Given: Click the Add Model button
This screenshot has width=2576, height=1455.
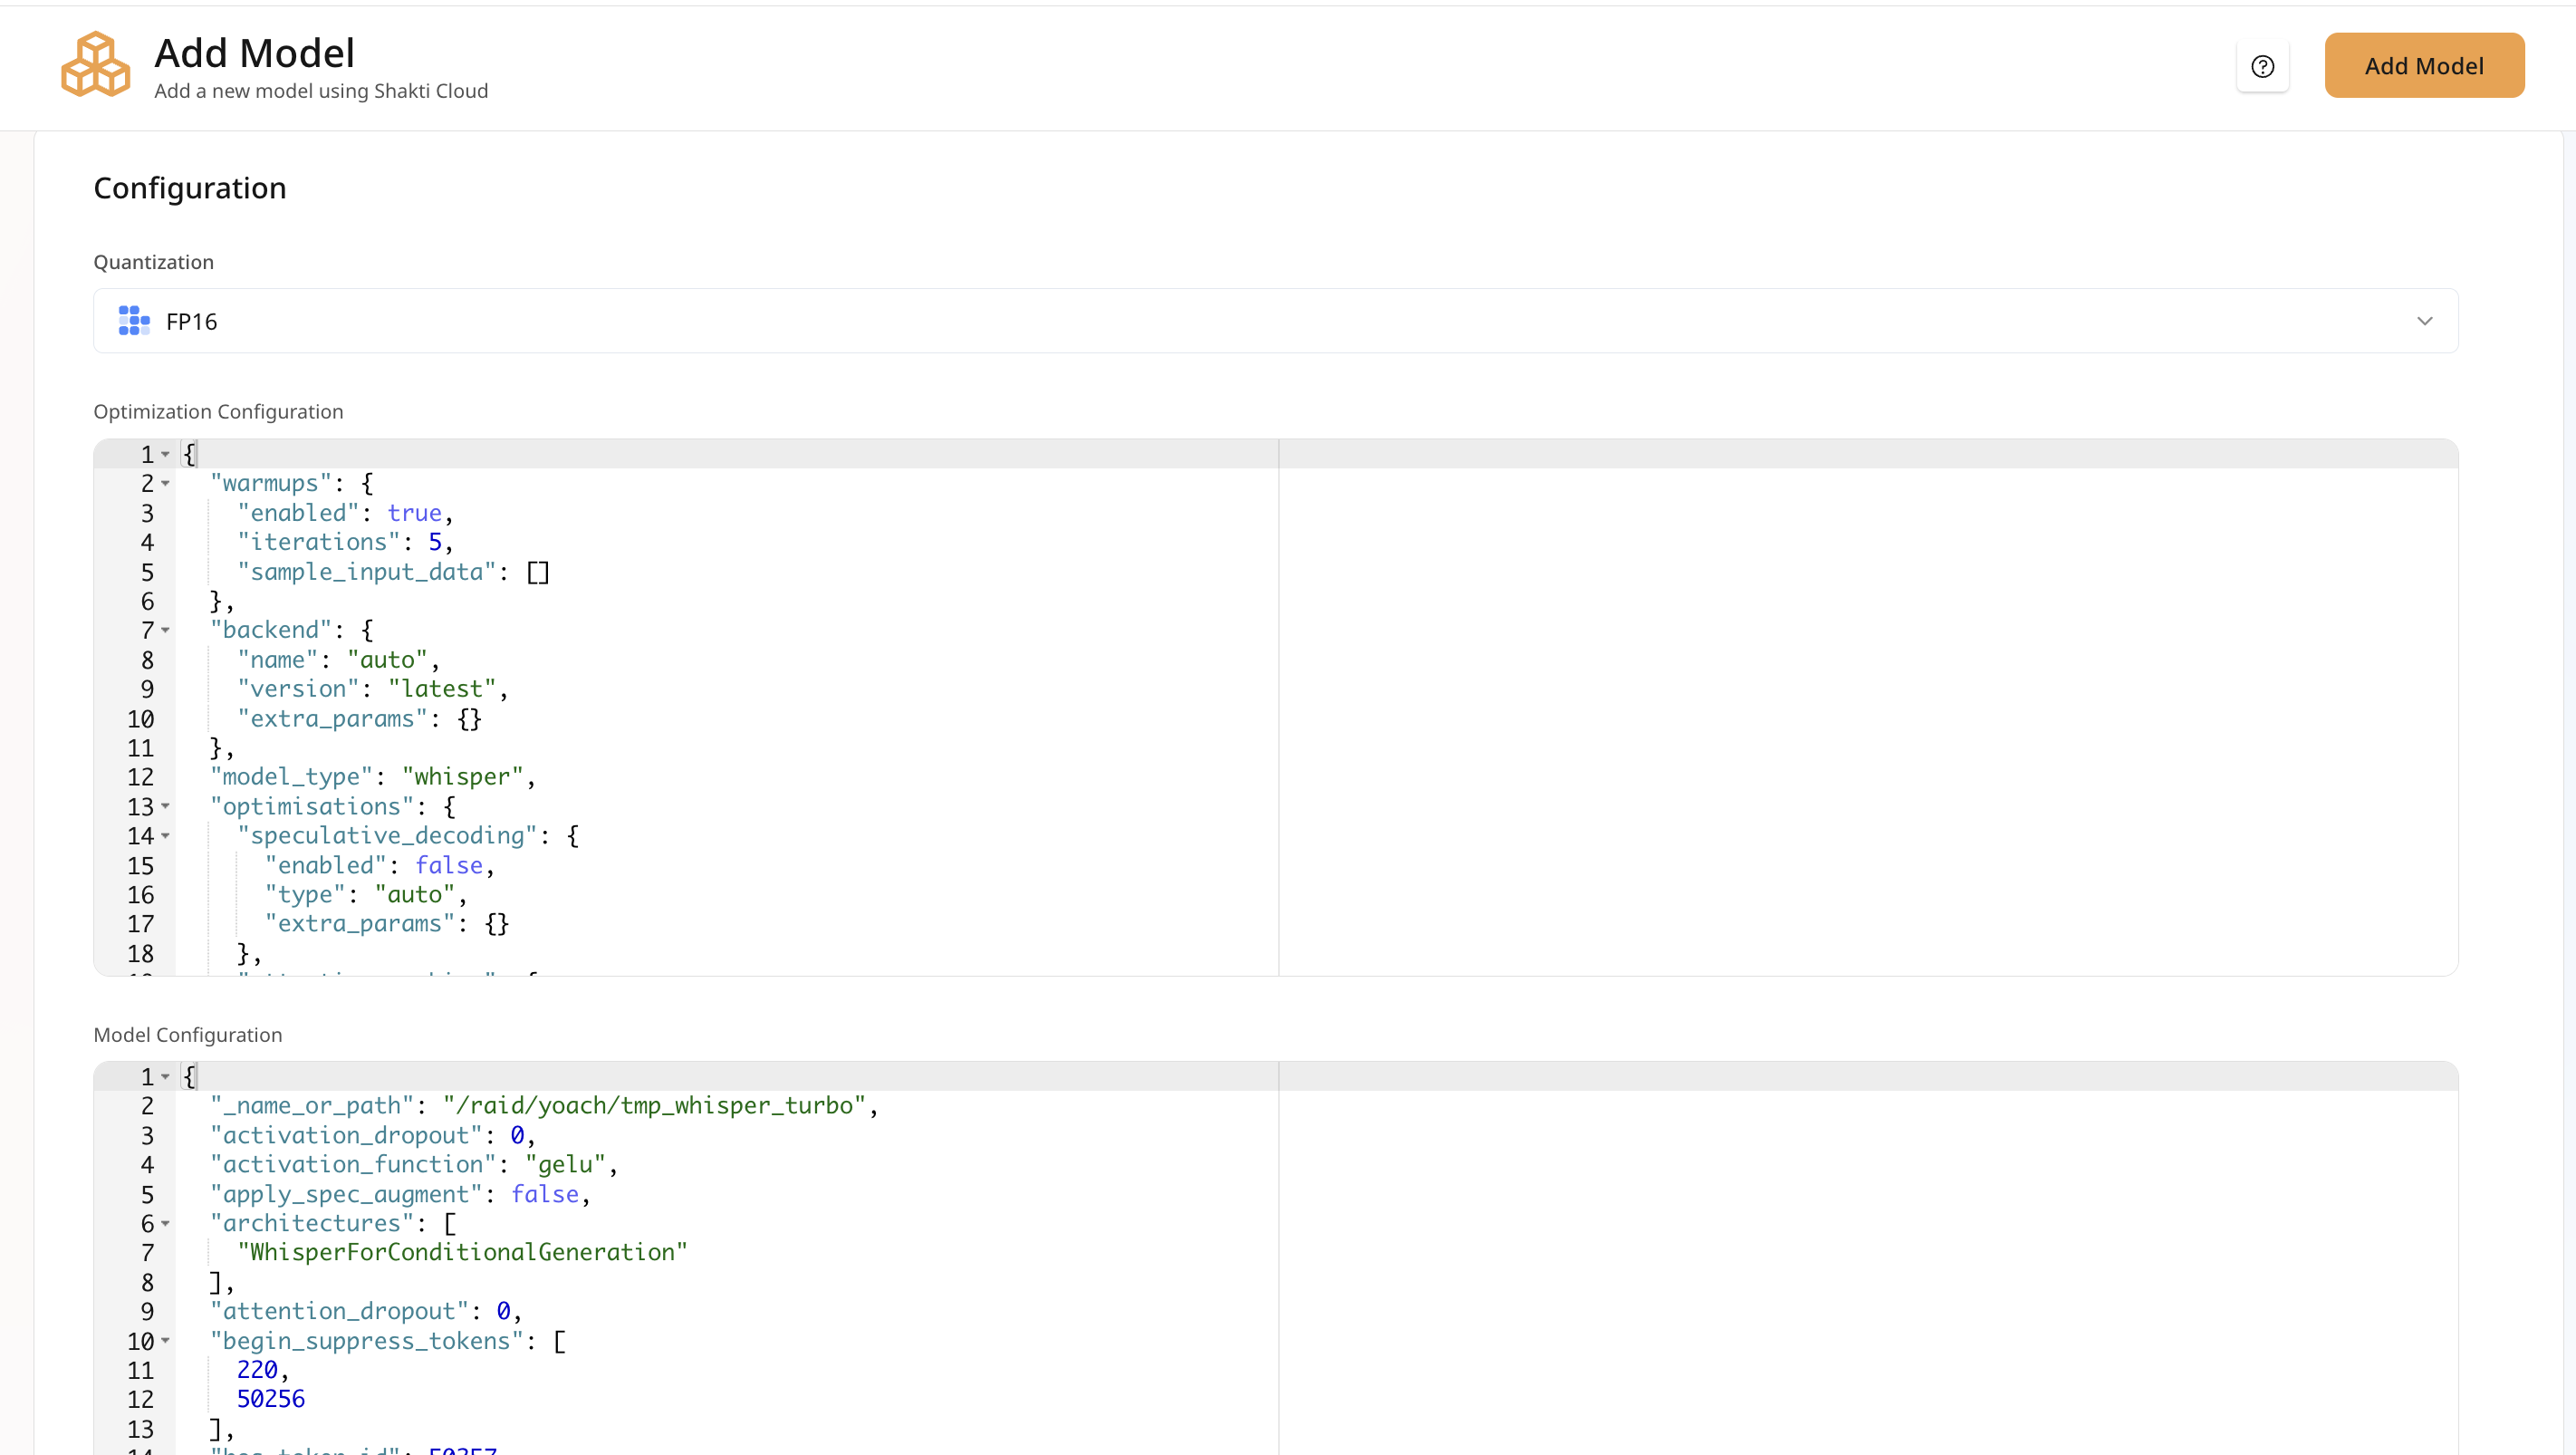Looking at the screenshot, I should tap(2424, 65).
